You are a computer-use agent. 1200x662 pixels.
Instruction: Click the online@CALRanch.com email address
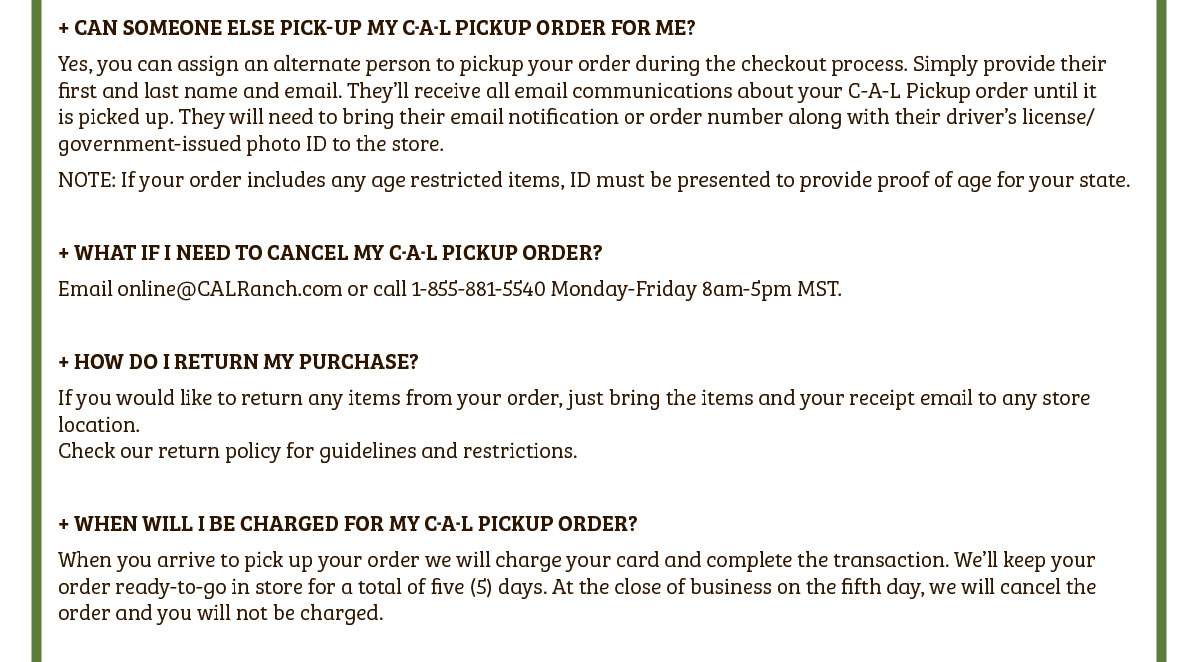point(230,289)
